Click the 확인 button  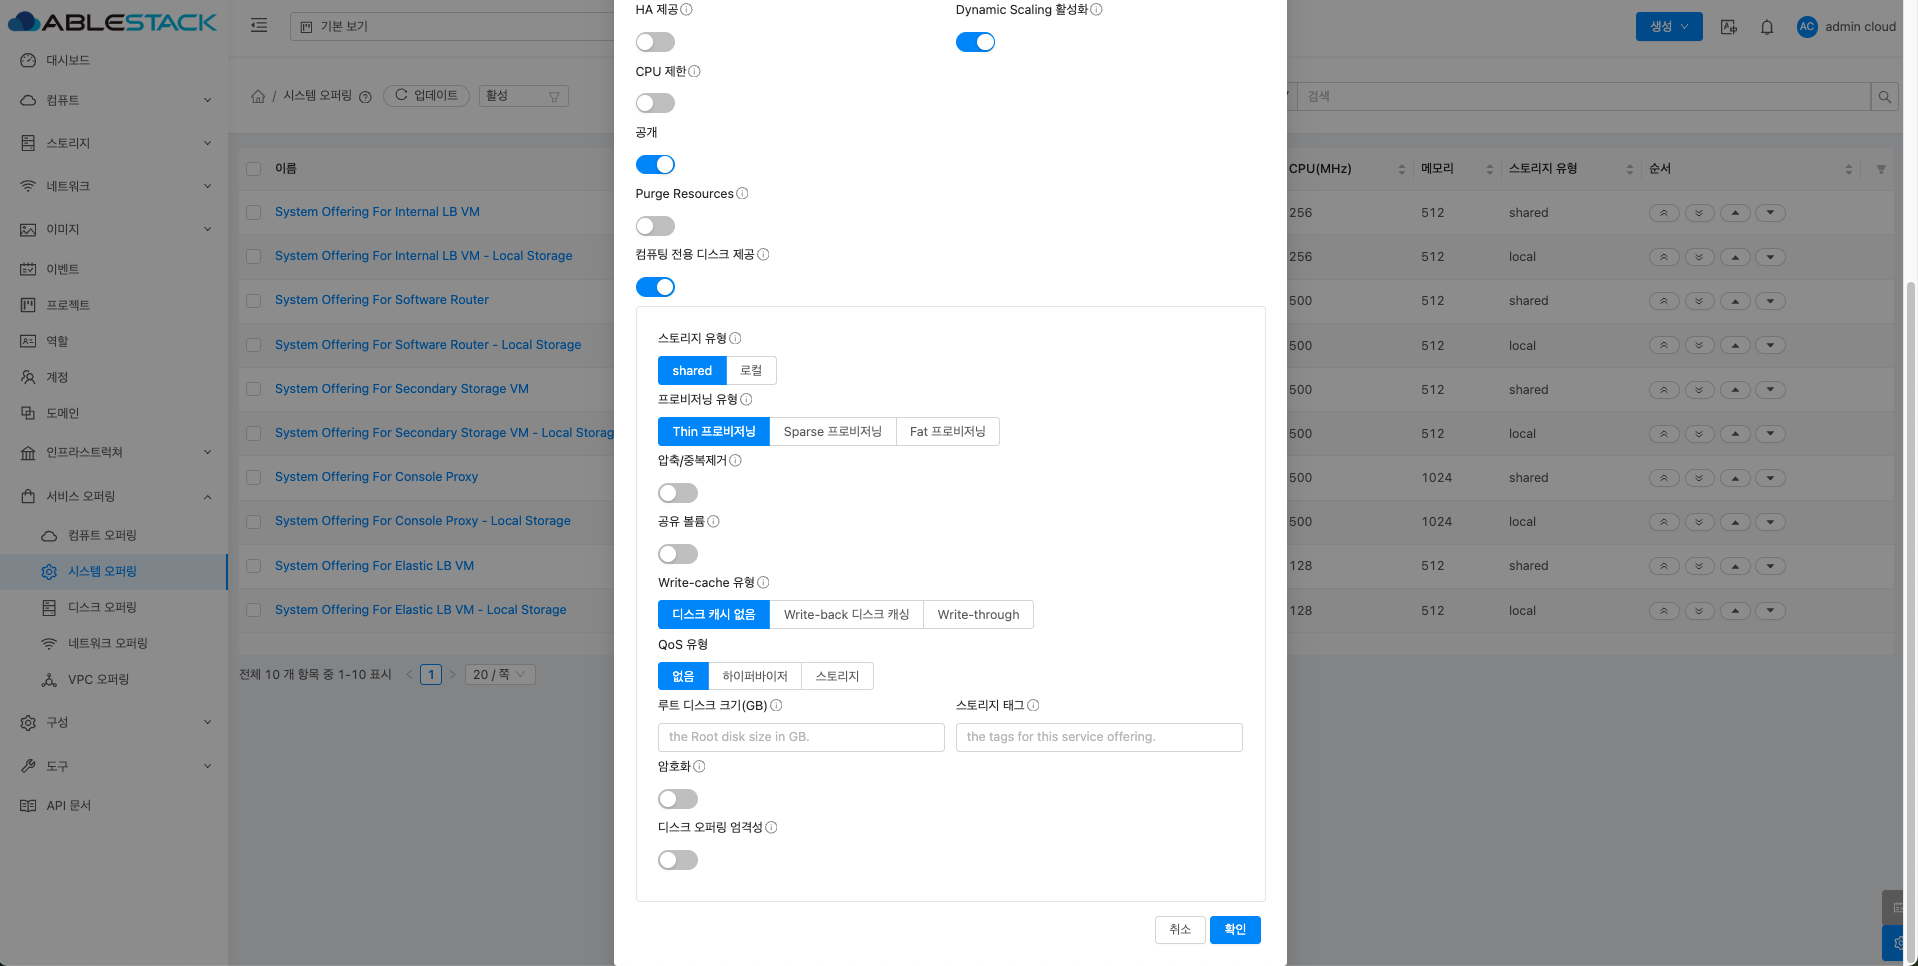click(x=1234, y=930)
